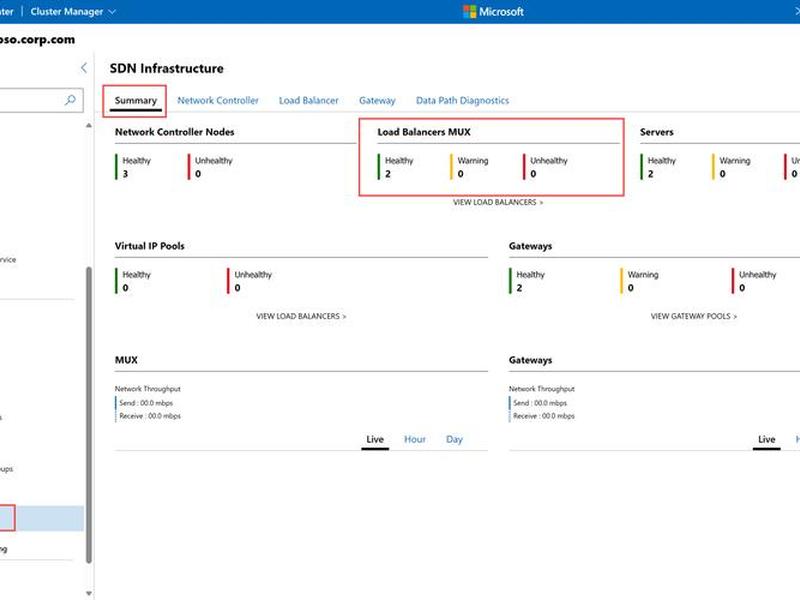Click the sidebar search input field
This screenshot has width=800, height=600.
tap(31, 100)
